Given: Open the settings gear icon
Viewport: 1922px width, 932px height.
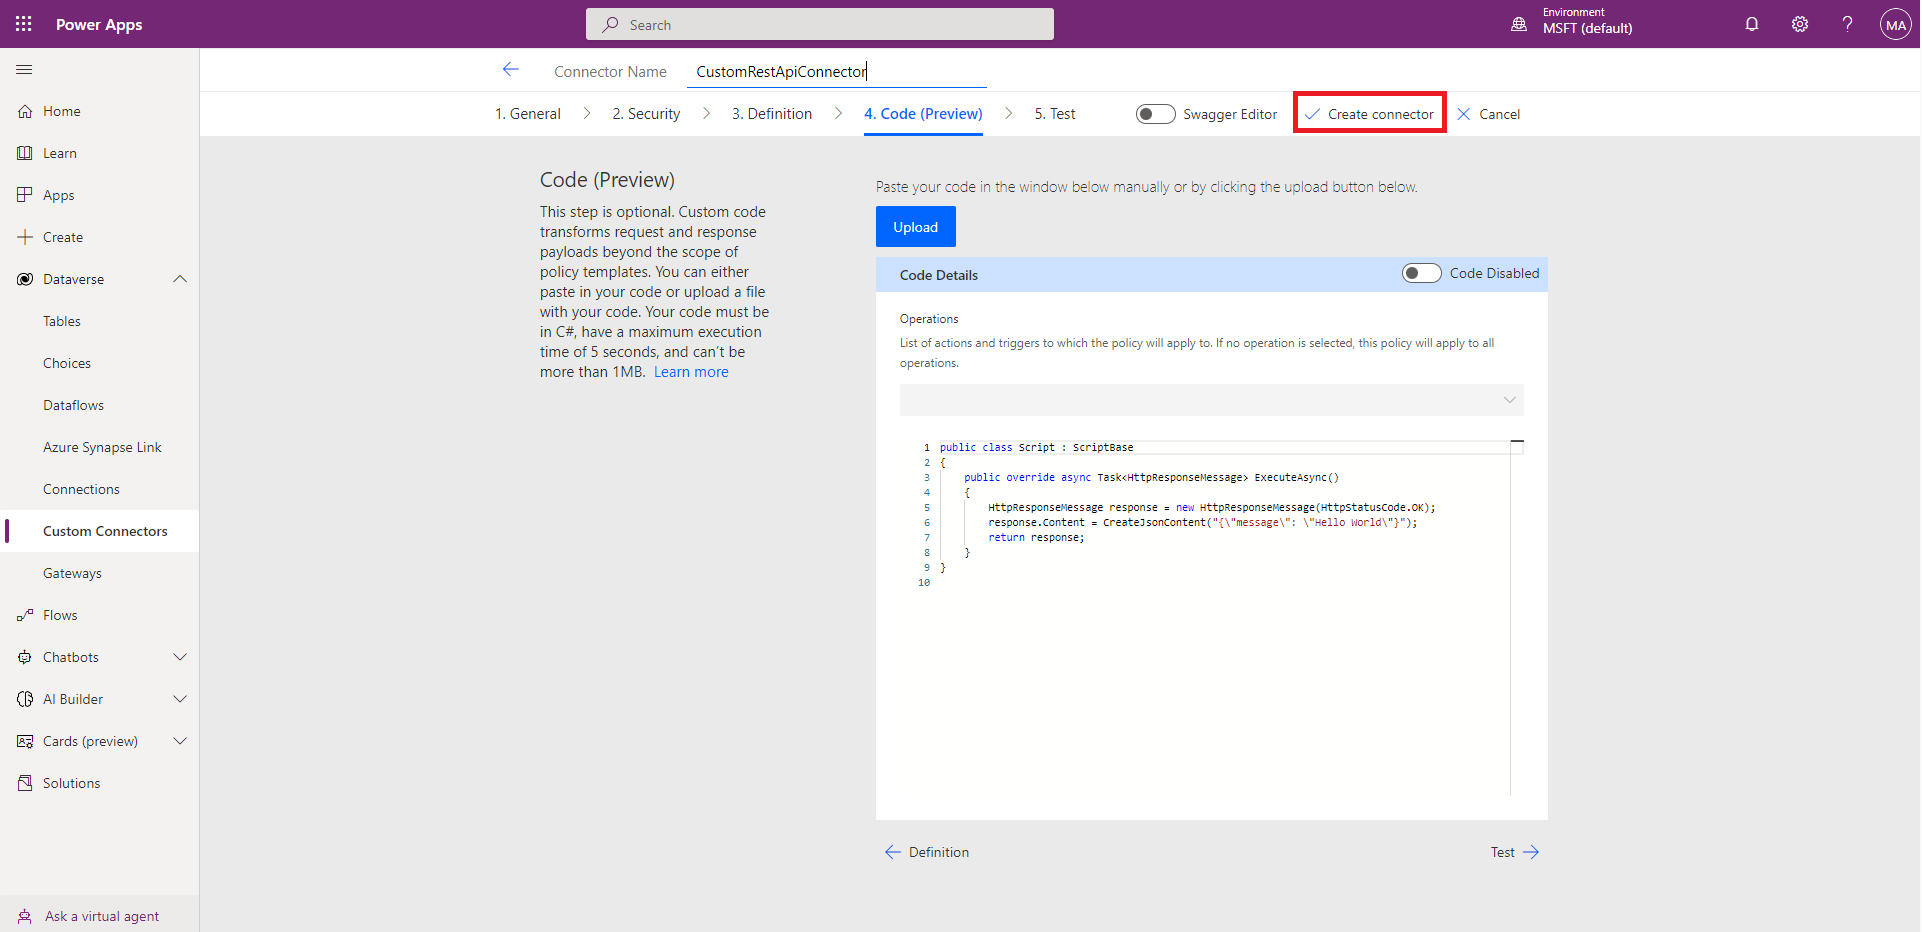Looking at the screenshot, I should coord(1799,24).
